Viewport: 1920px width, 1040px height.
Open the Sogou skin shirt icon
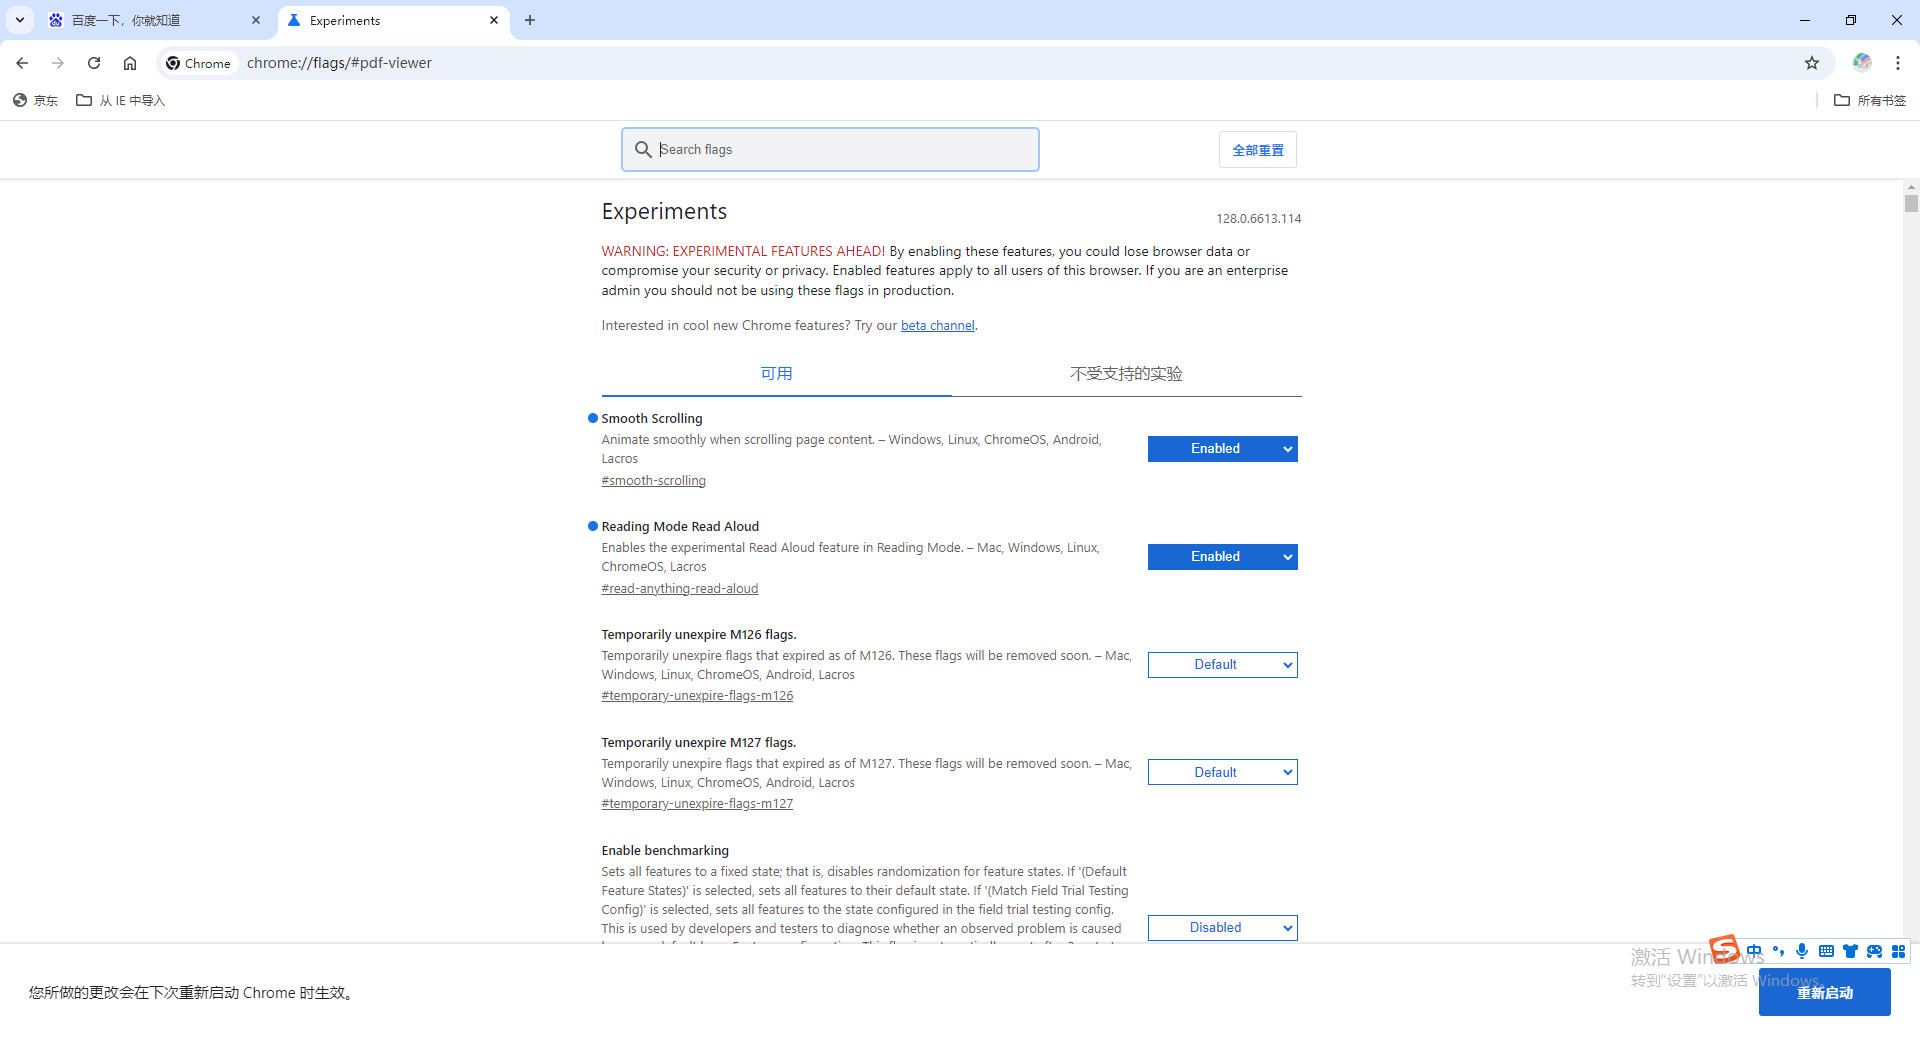point(1850,951)
